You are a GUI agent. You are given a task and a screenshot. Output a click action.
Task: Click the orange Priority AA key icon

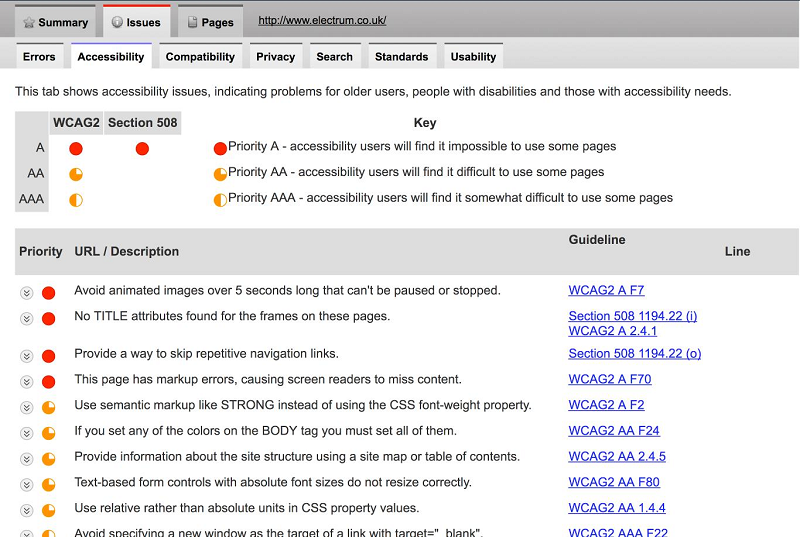(220, 174)
